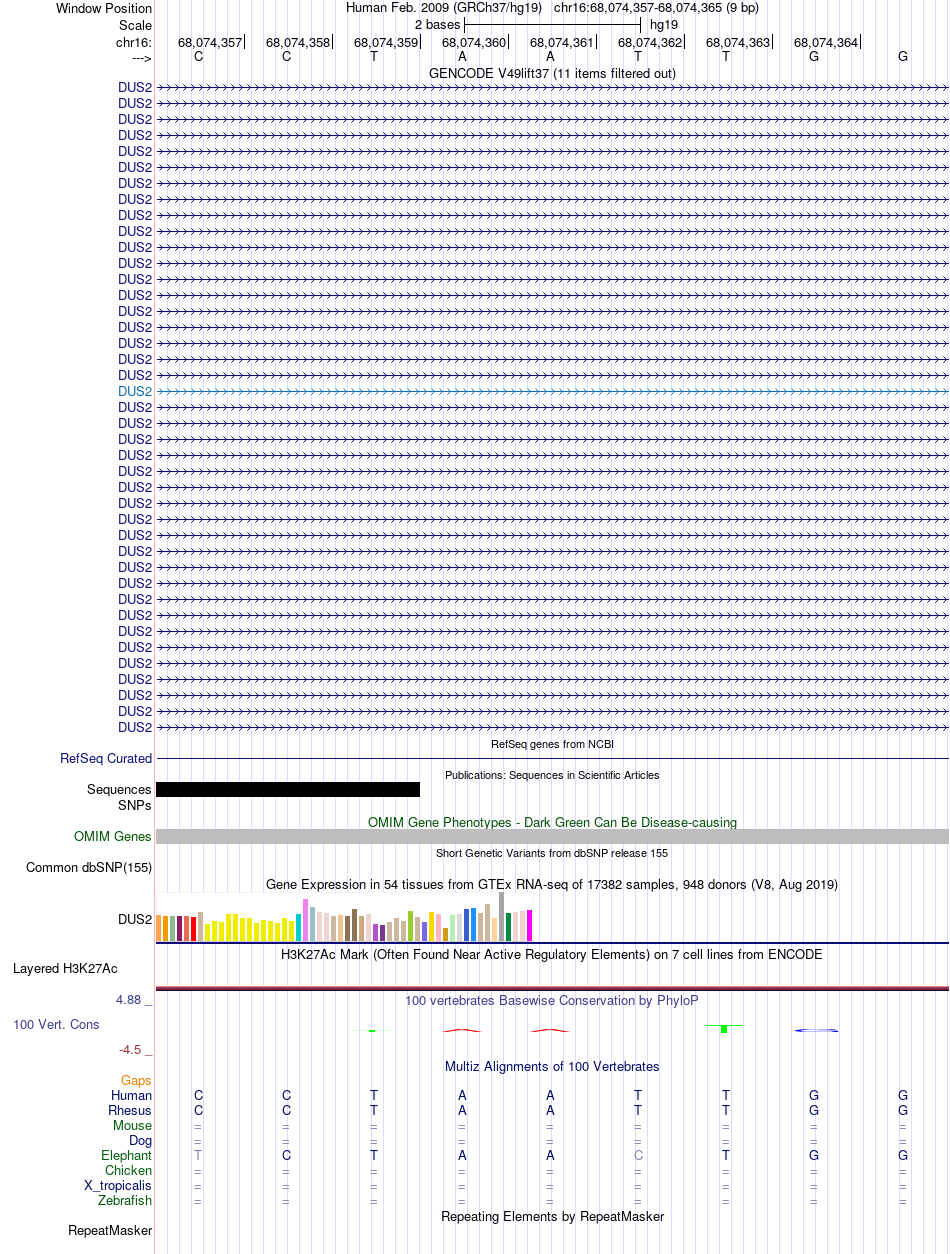Click the hg19 label next to scale bar

664,24
